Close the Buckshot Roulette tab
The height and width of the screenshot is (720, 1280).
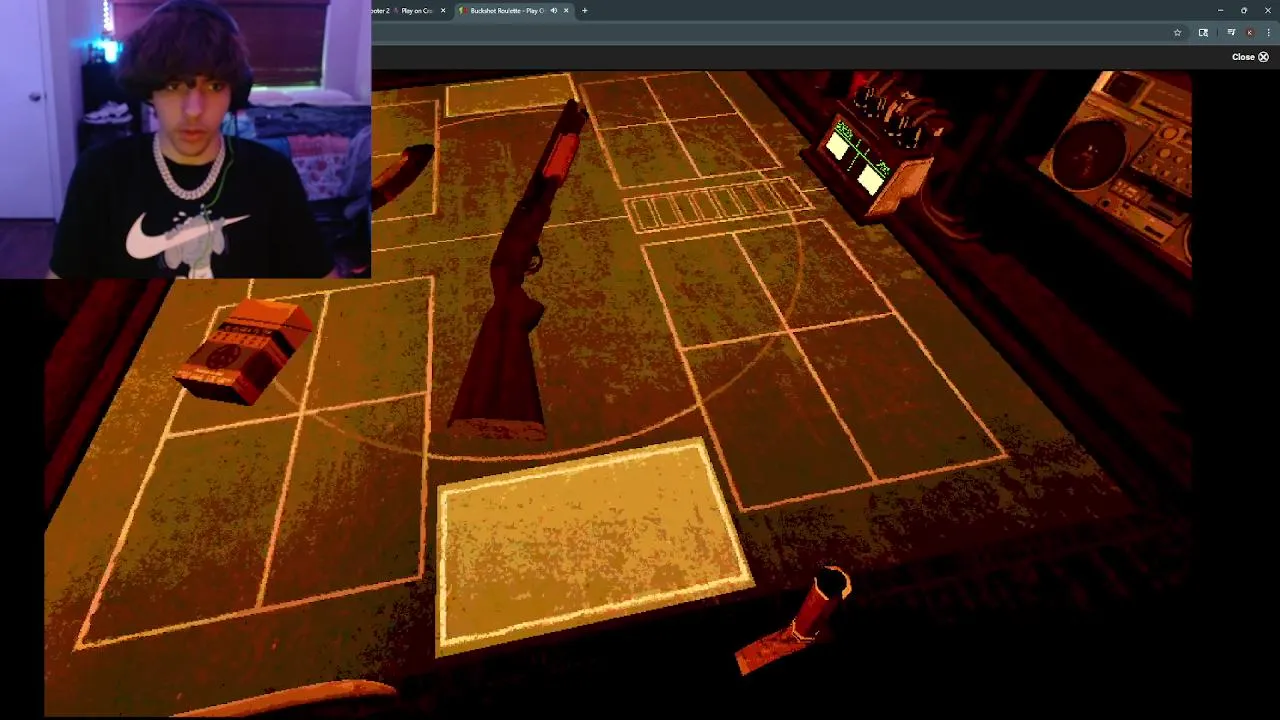pyautogui.click(x=566, y=11)
